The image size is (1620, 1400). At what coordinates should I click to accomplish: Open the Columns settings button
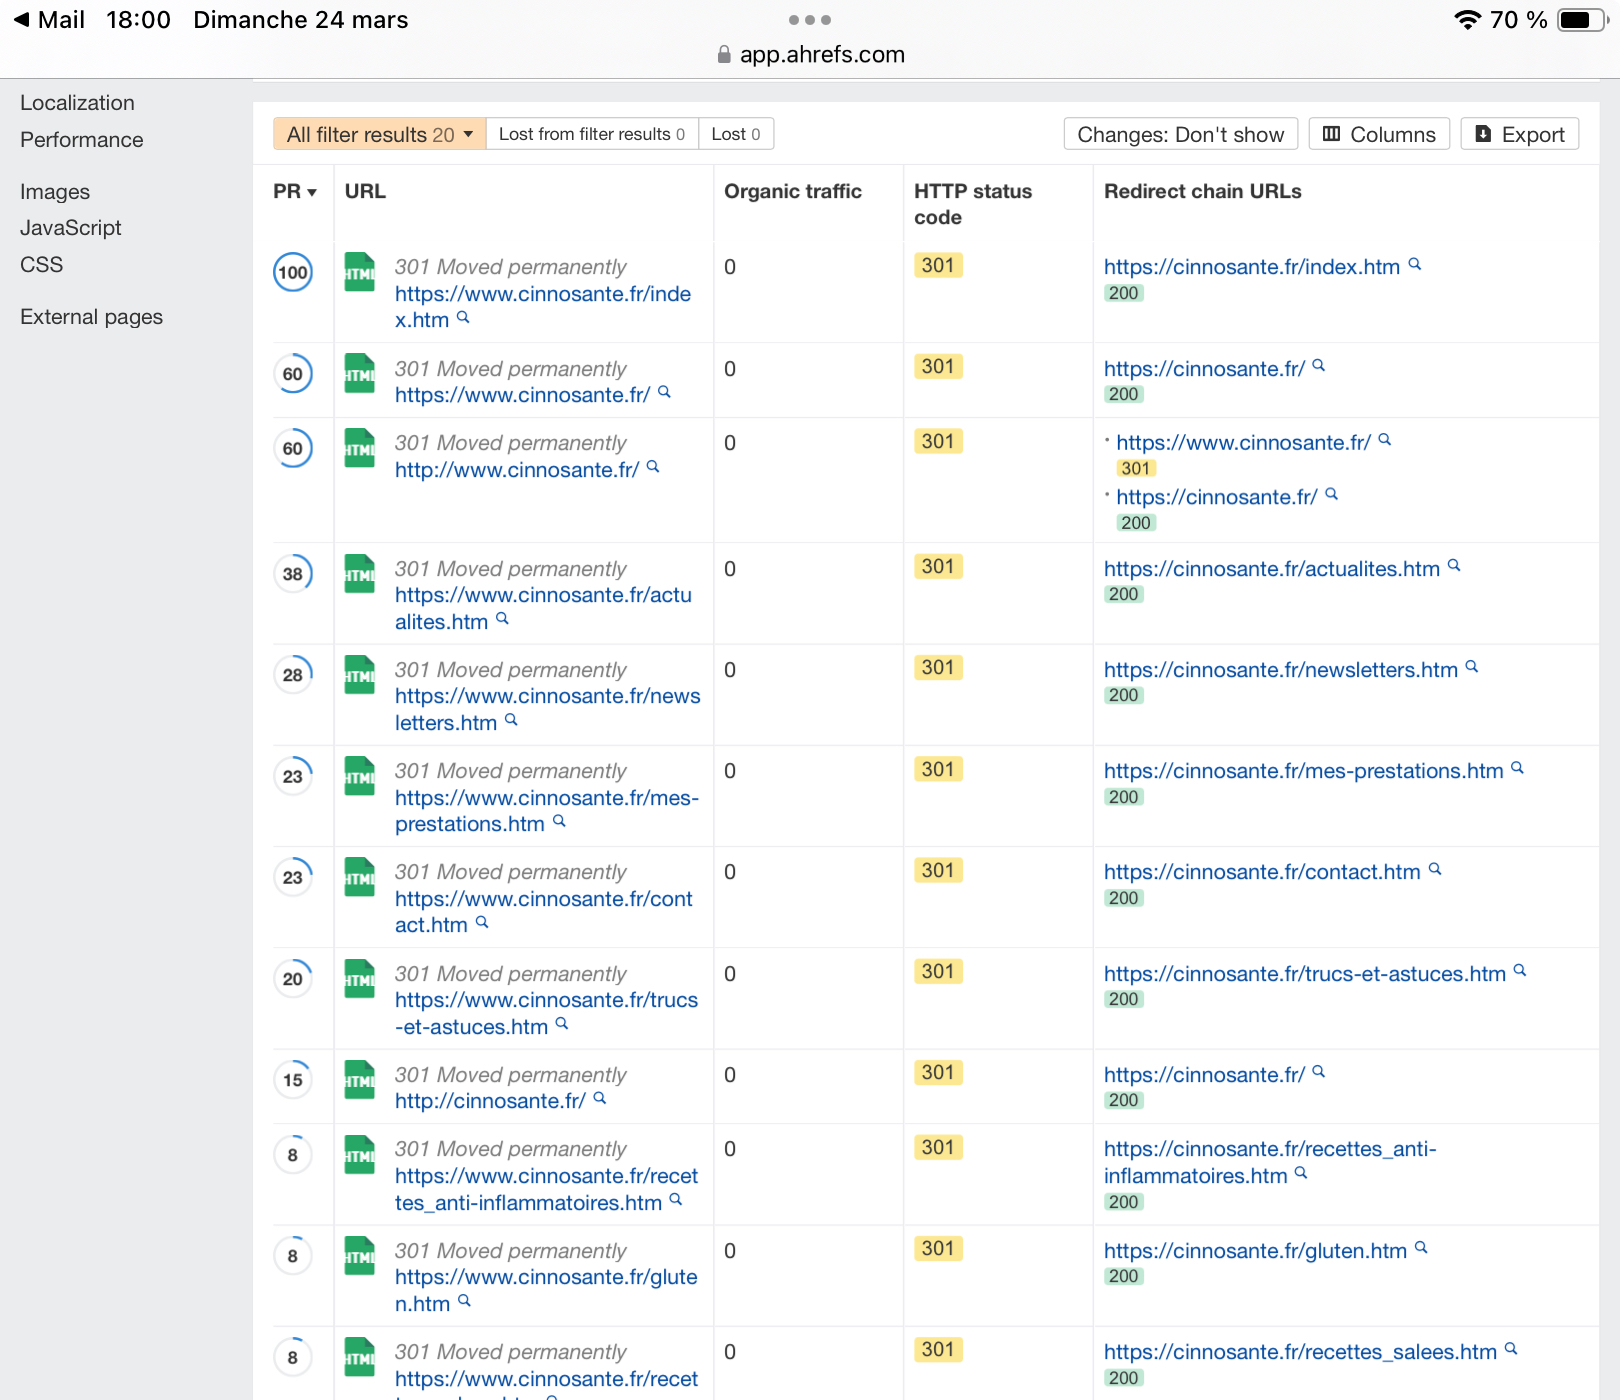[x=1378, y=134]
